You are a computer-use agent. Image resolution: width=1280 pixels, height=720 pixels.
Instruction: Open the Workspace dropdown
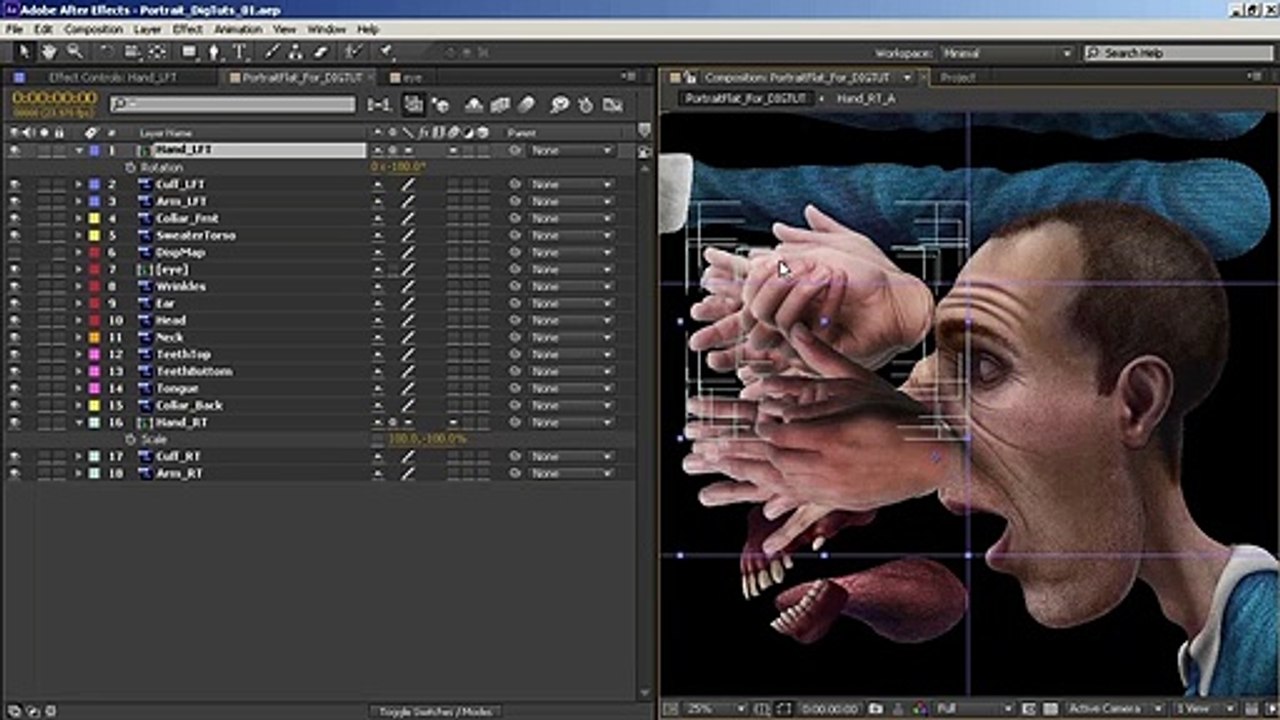click(x=1007, y=53)
